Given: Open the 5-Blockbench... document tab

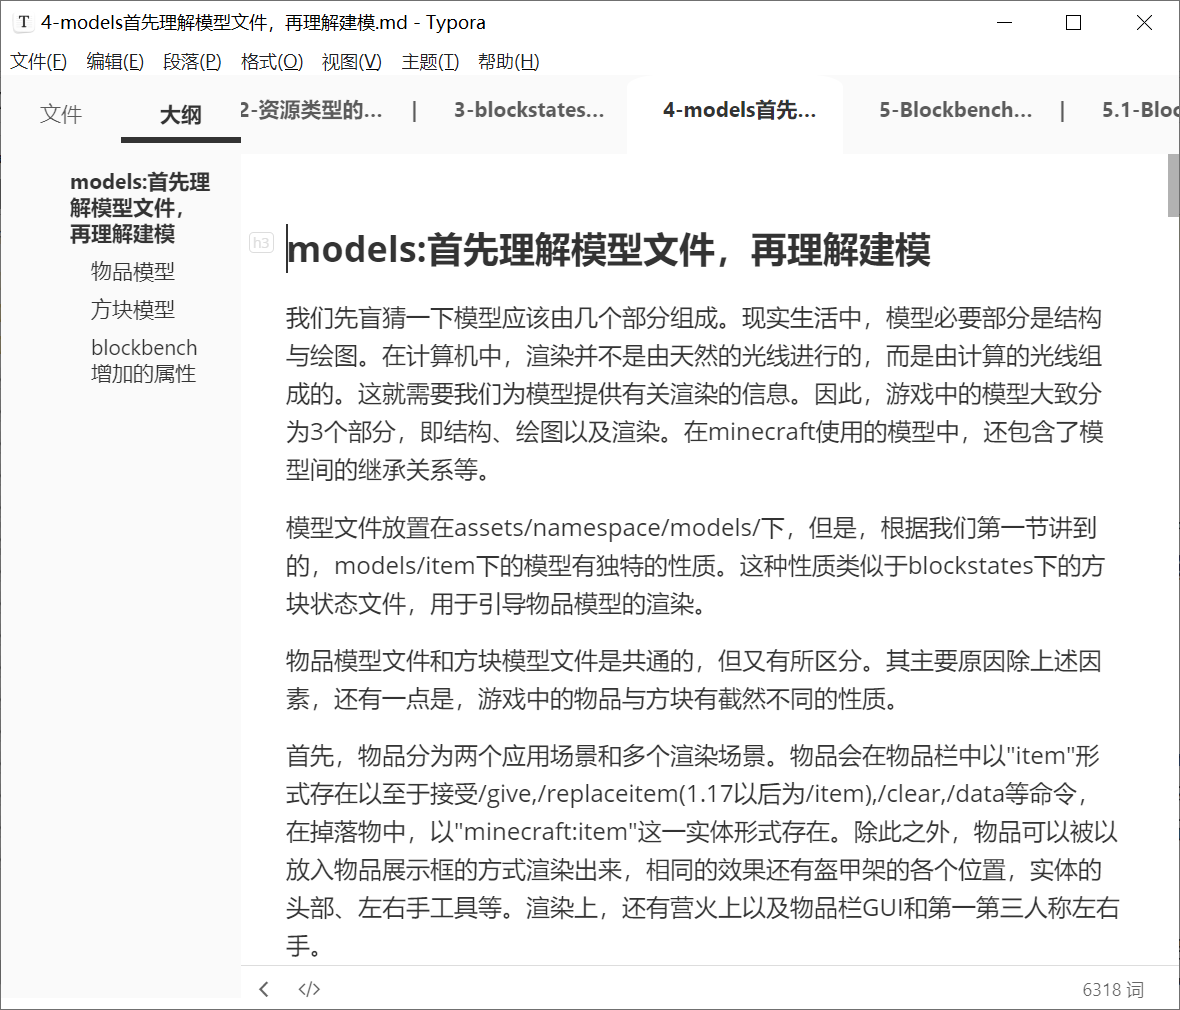Looking at the screenshot, I should (x=956, y=110).
